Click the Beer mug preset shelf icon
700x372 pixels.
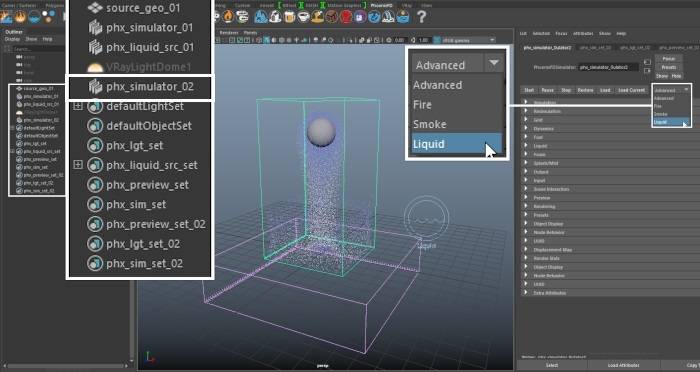pyautogui.click(x=290, y=17)
